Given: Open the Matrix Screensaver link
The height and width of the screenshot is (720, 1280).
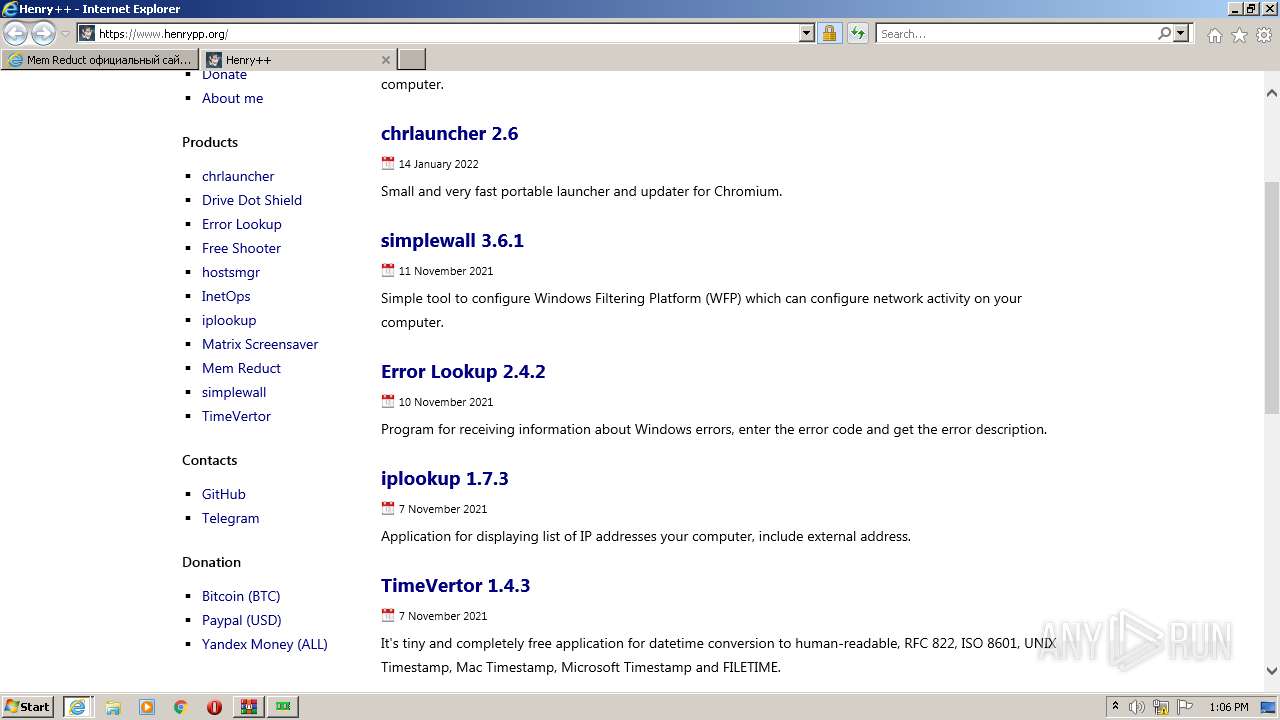Looking at the screenshot, I should (260, 344).
